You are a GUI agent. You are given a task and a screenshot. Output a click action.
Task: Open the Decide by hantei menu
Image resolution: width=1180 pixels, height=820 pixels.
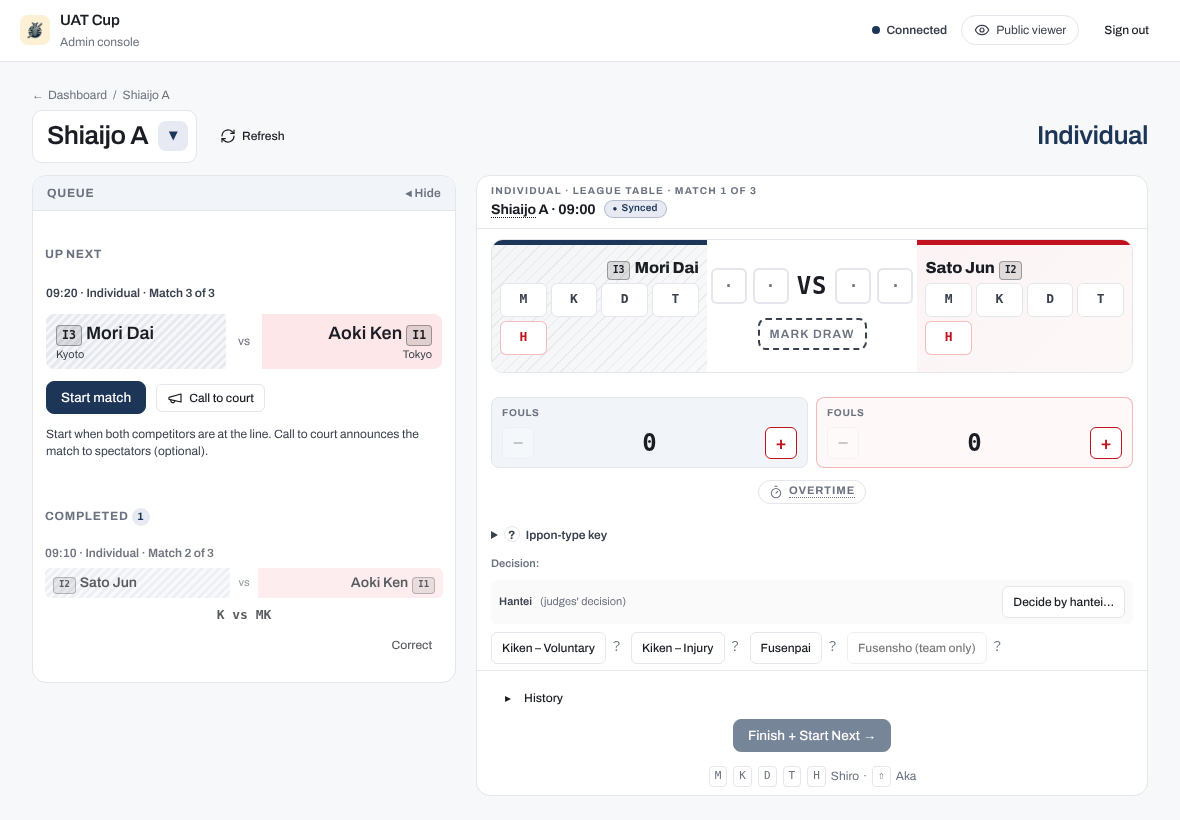point(1063,602)
